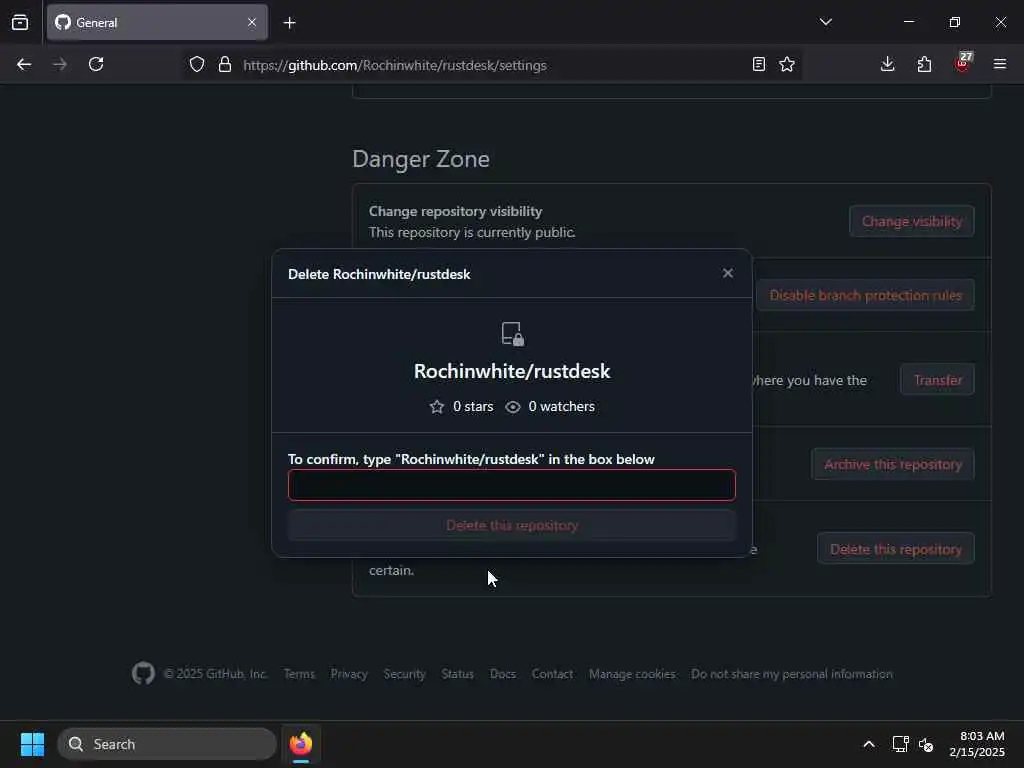Open the Terms footer link

point(299,674)
